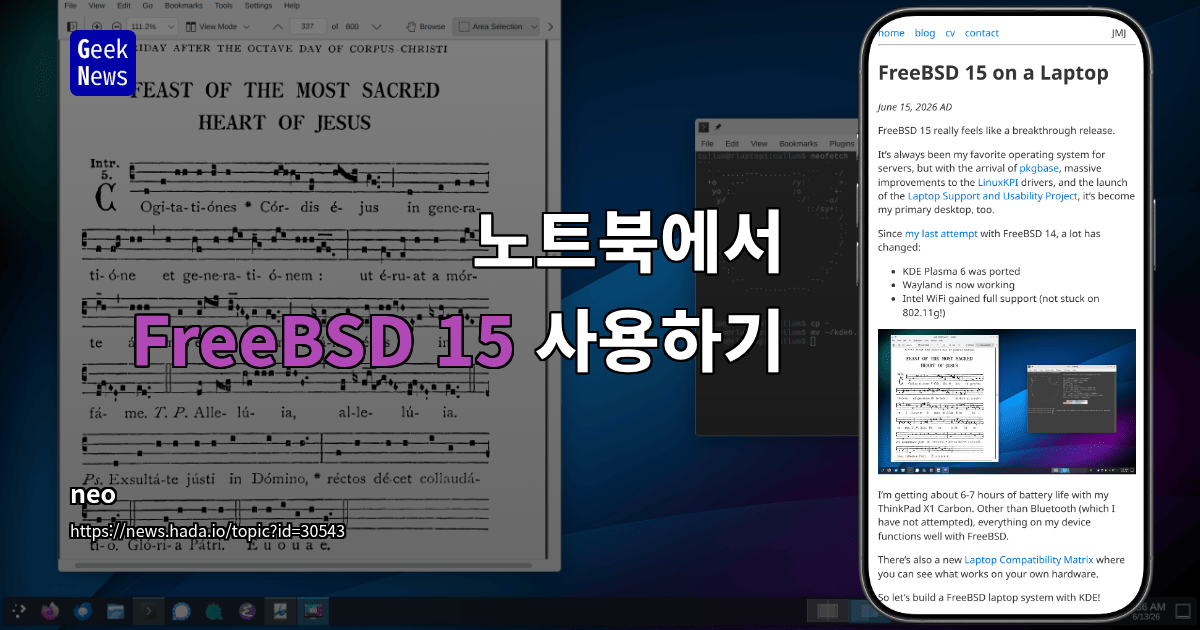This screenshot has height=630, width=1200.
Task: Open the Signal messenger taskbar icon
Action: pyautogui.click(x=181, y=609)
